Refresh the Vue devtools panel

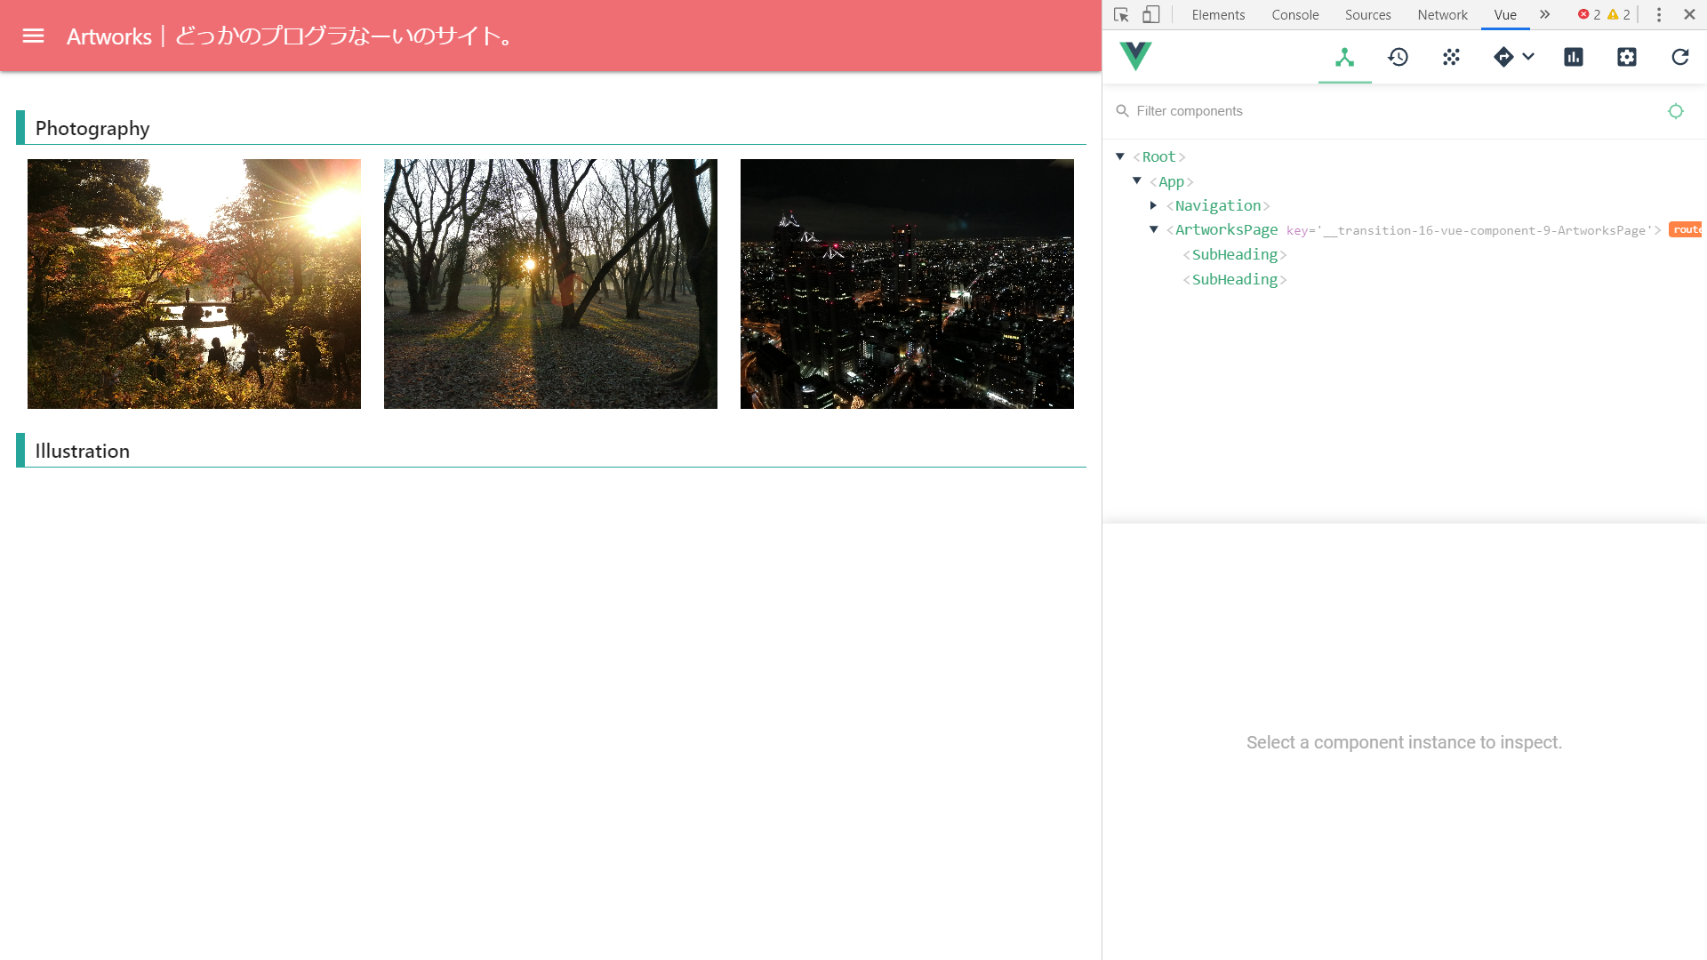pos(1680,57)
